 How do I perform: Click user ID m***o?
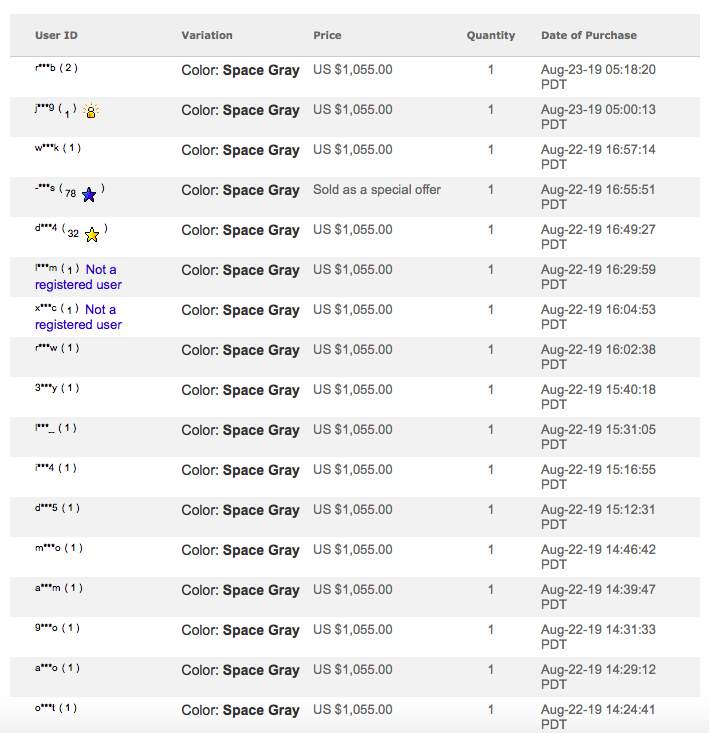[46, 548]
